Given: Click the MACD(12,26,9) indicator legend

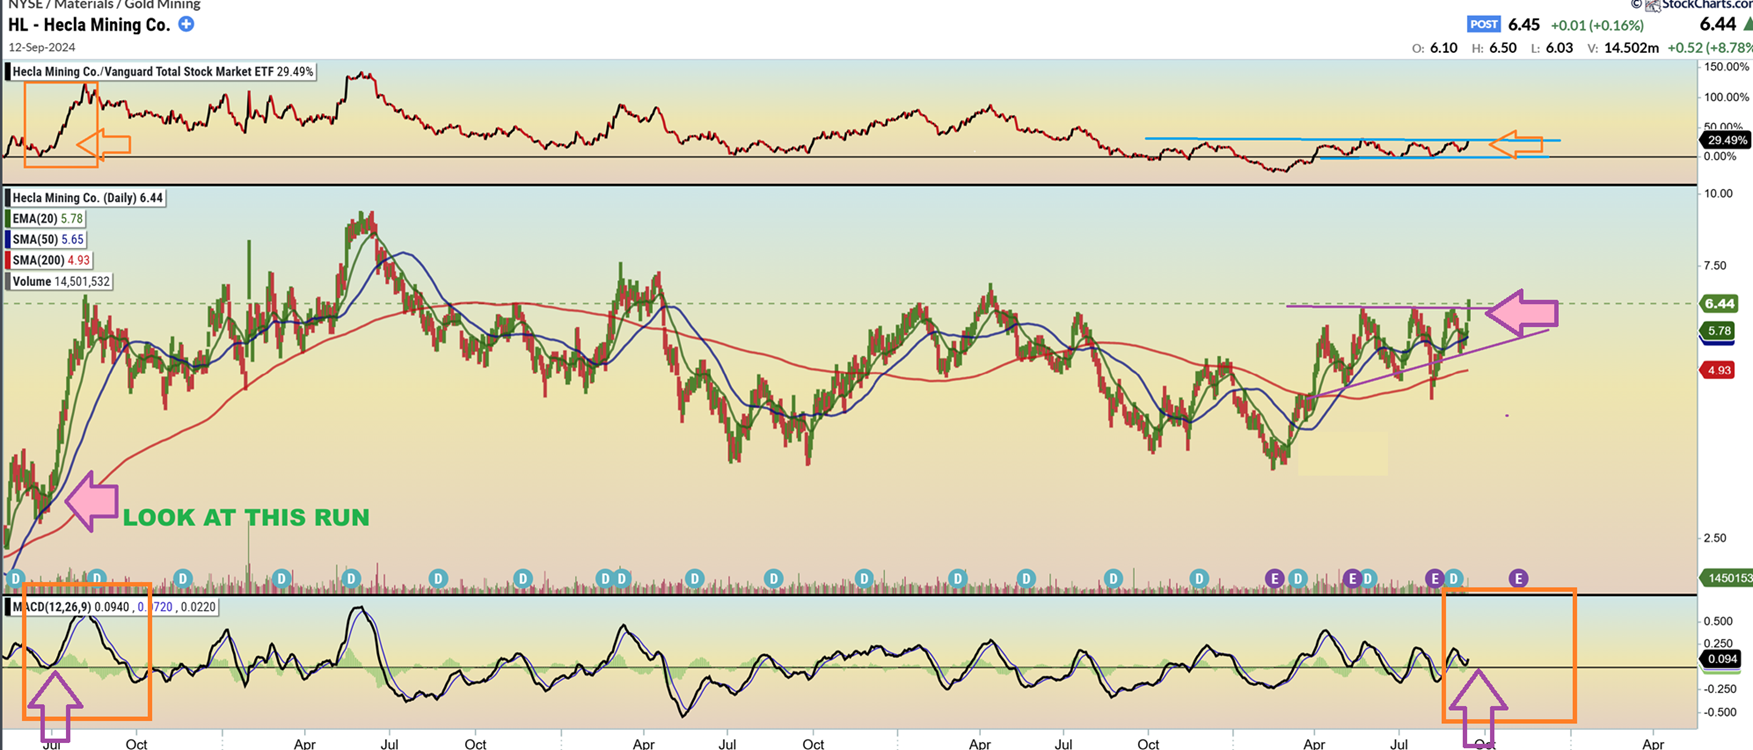Looking at the screenshot, I should pyautogui.click(x=111, y=607).
